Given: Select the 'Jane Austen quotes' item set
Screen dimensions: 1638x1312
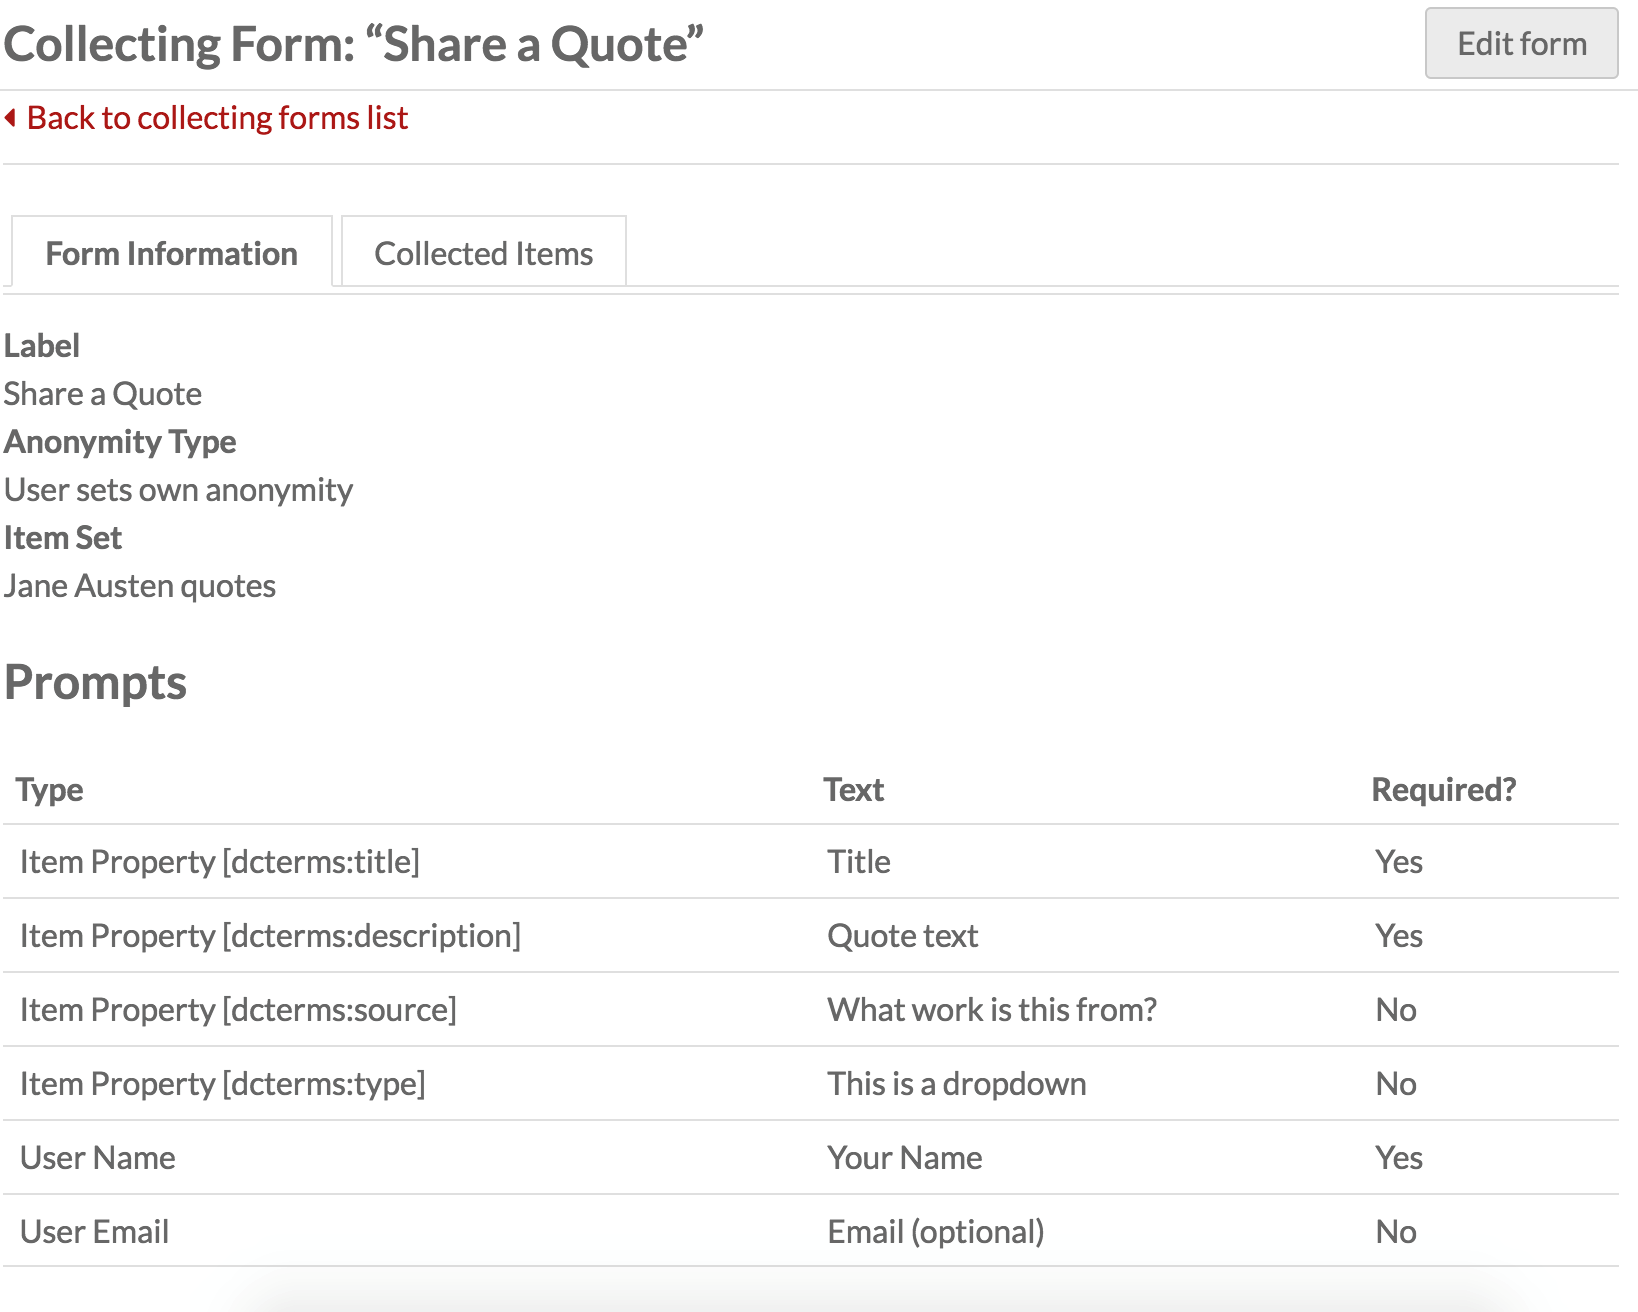Looking at the screenshot, I should pos(140,586).
